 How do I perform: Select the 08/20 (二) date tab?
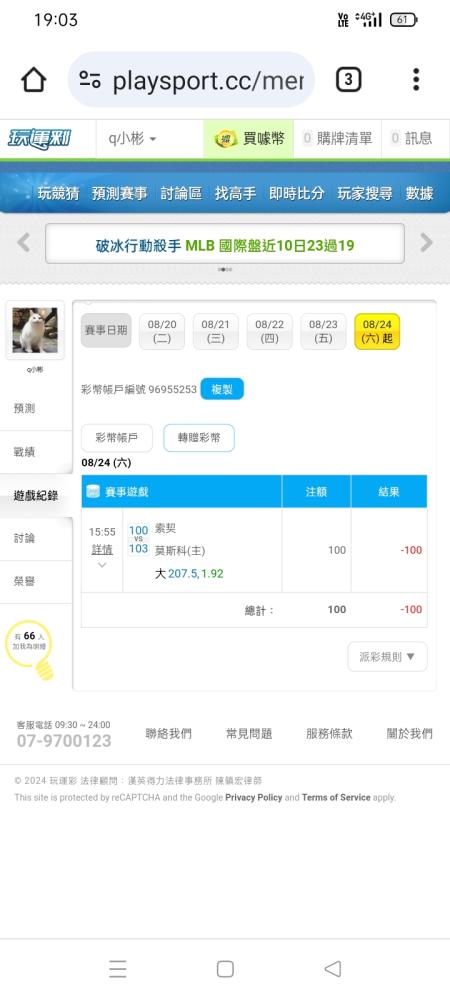162,332
